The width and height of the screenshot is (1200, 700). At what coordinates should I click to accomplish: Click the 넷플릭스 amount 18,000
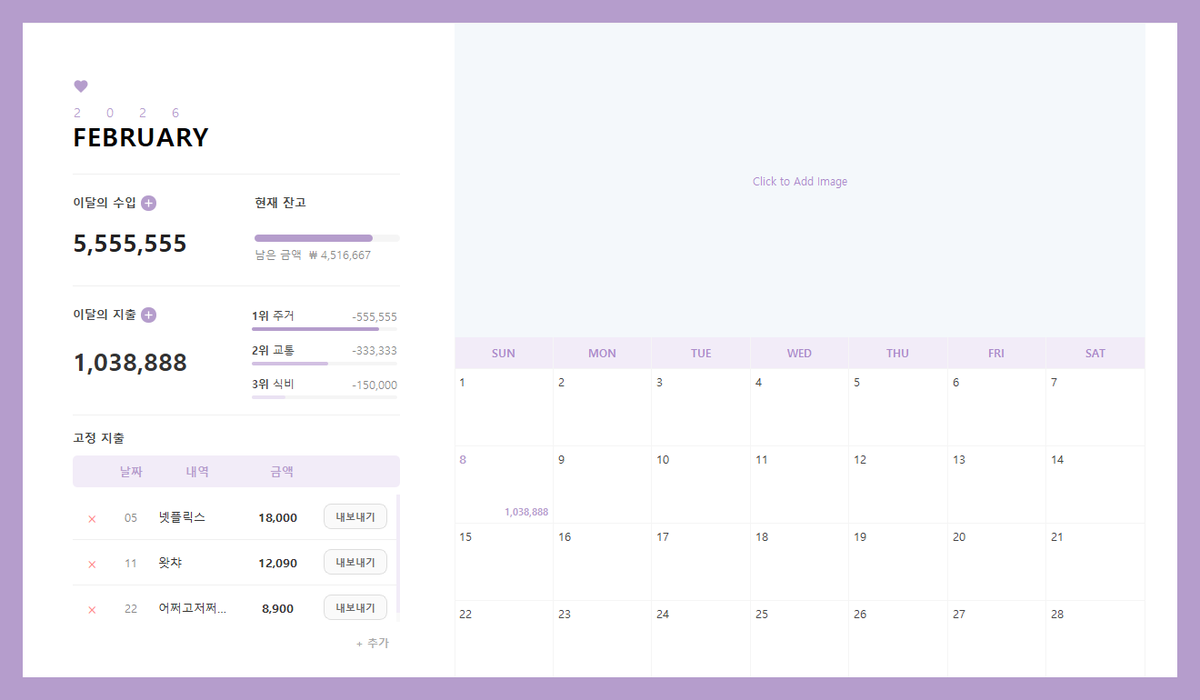point(278,518)
